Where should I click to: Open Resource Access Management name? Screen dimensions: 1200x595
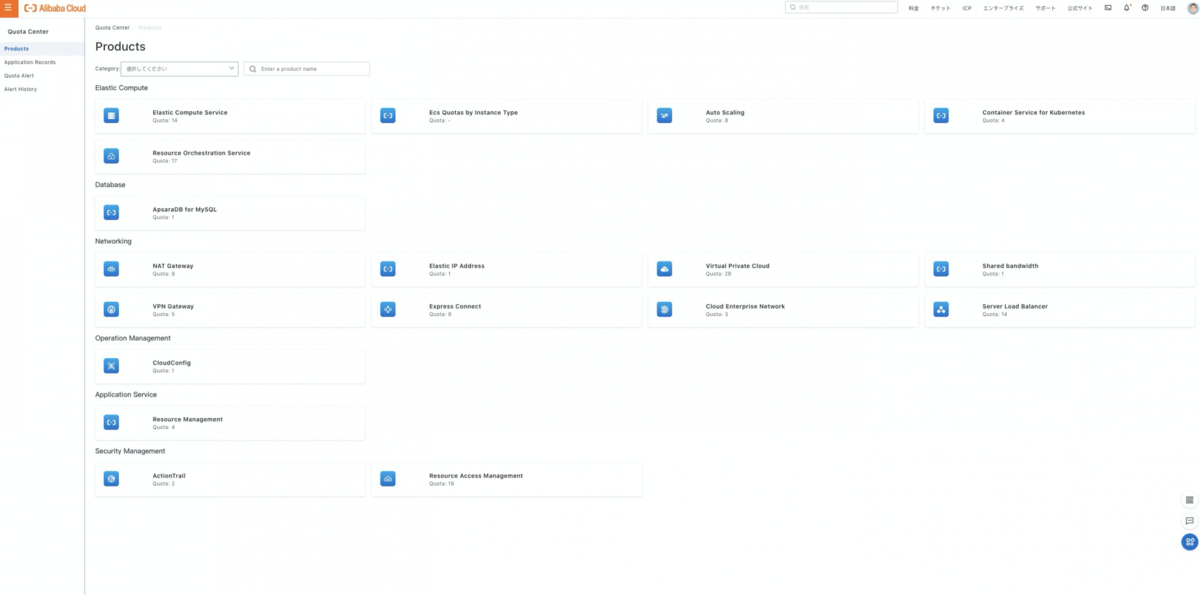click(x=476, y=476)
